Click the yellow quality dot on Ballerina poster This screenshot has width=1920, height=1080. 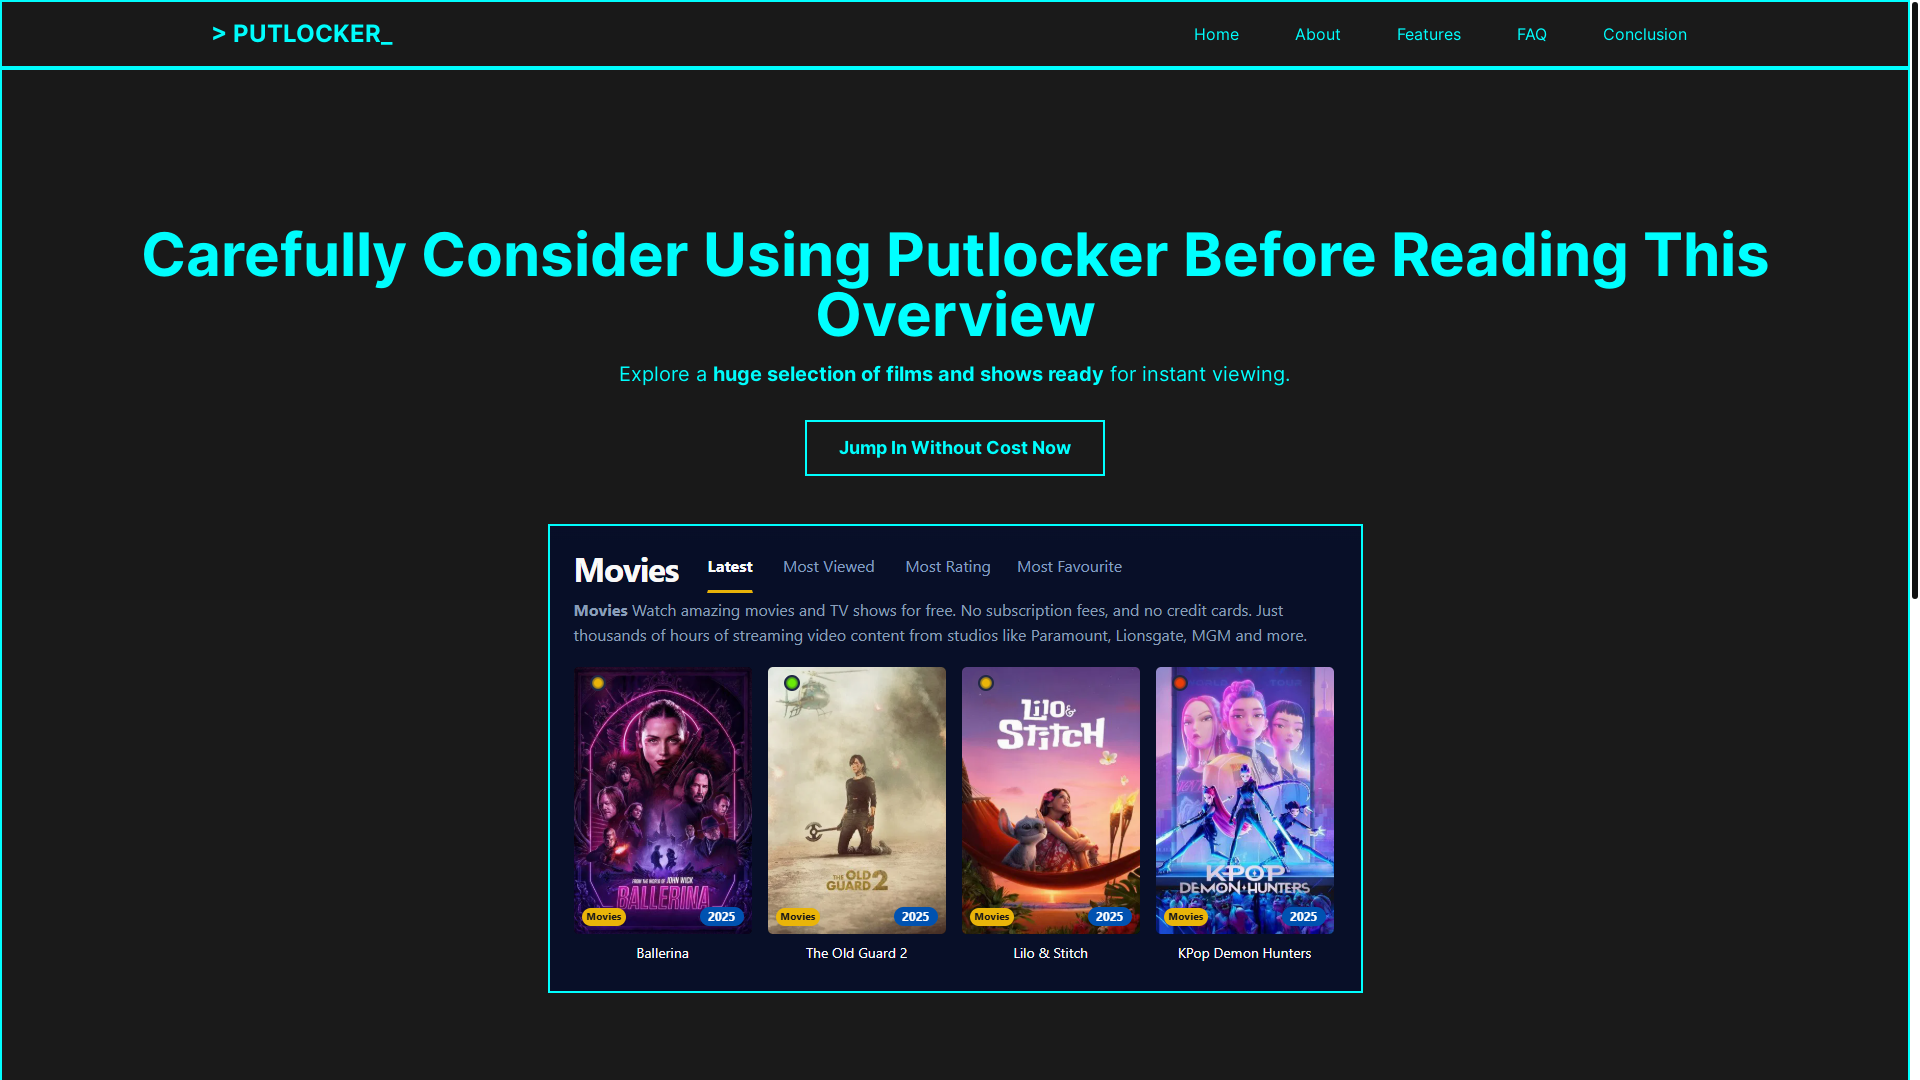tap(598, 684)
